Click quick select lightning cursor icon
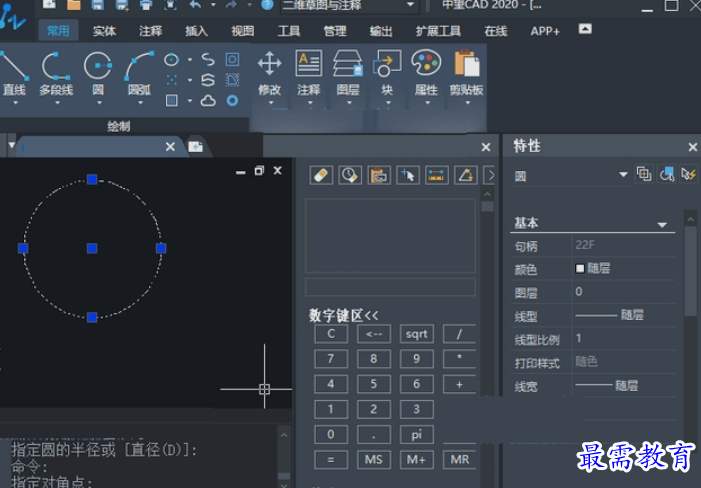This screenshot has width=701, height=488. pos(688,174)
